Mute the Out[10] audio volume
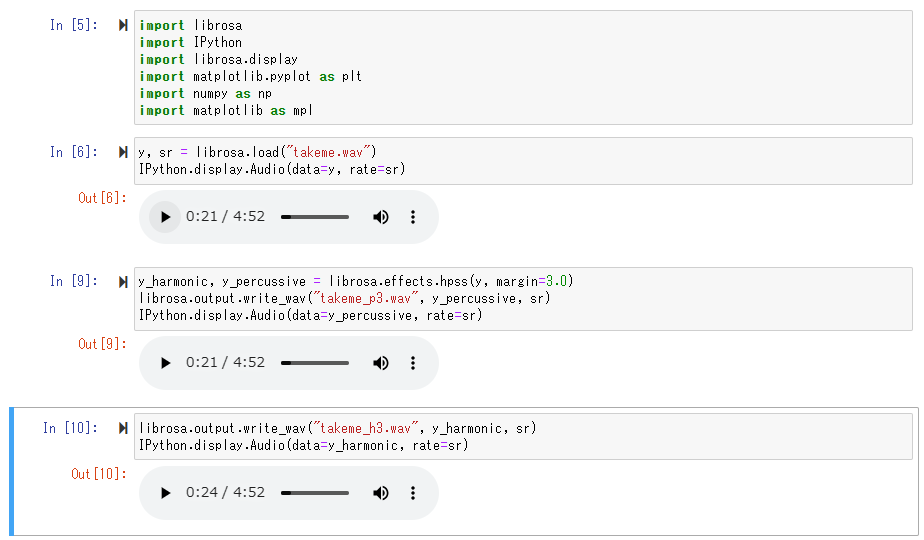Viewport: 924px width, 540px height. click(x=381, y=493)
